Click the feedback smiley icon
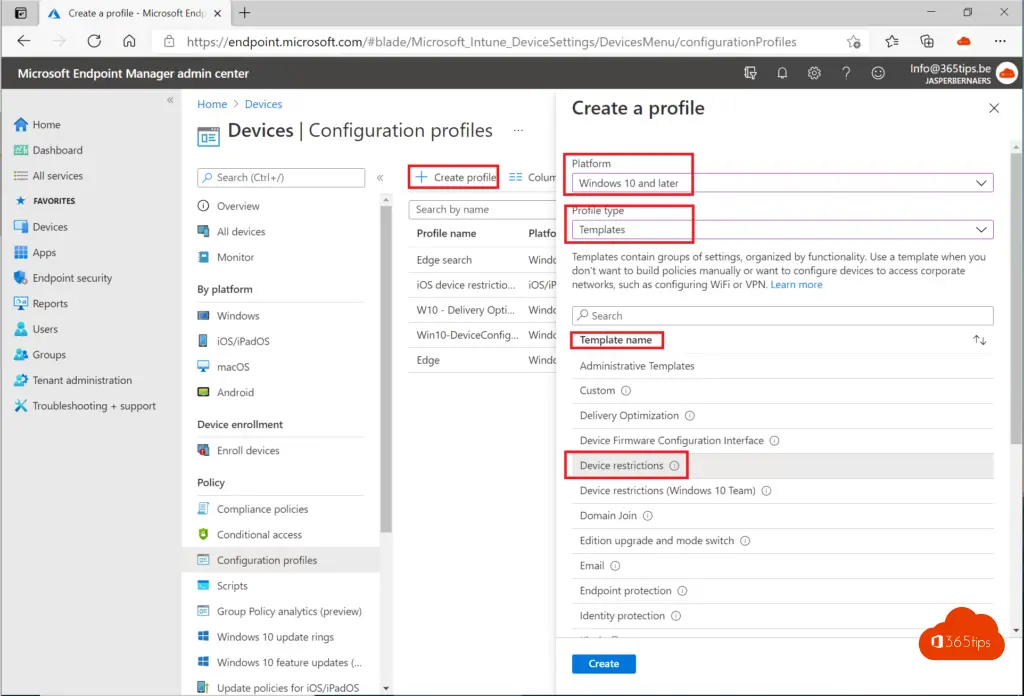 click(878, 73)
